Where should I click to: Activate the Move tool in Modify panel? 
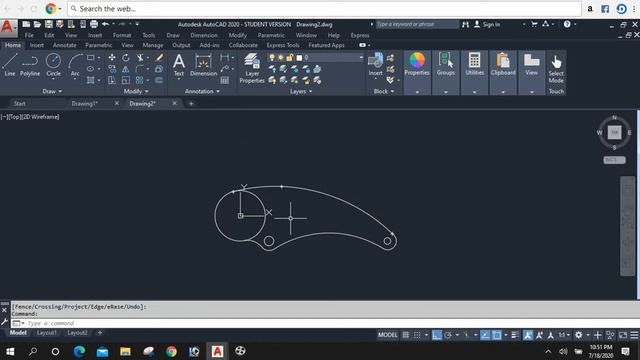point(112,58)
